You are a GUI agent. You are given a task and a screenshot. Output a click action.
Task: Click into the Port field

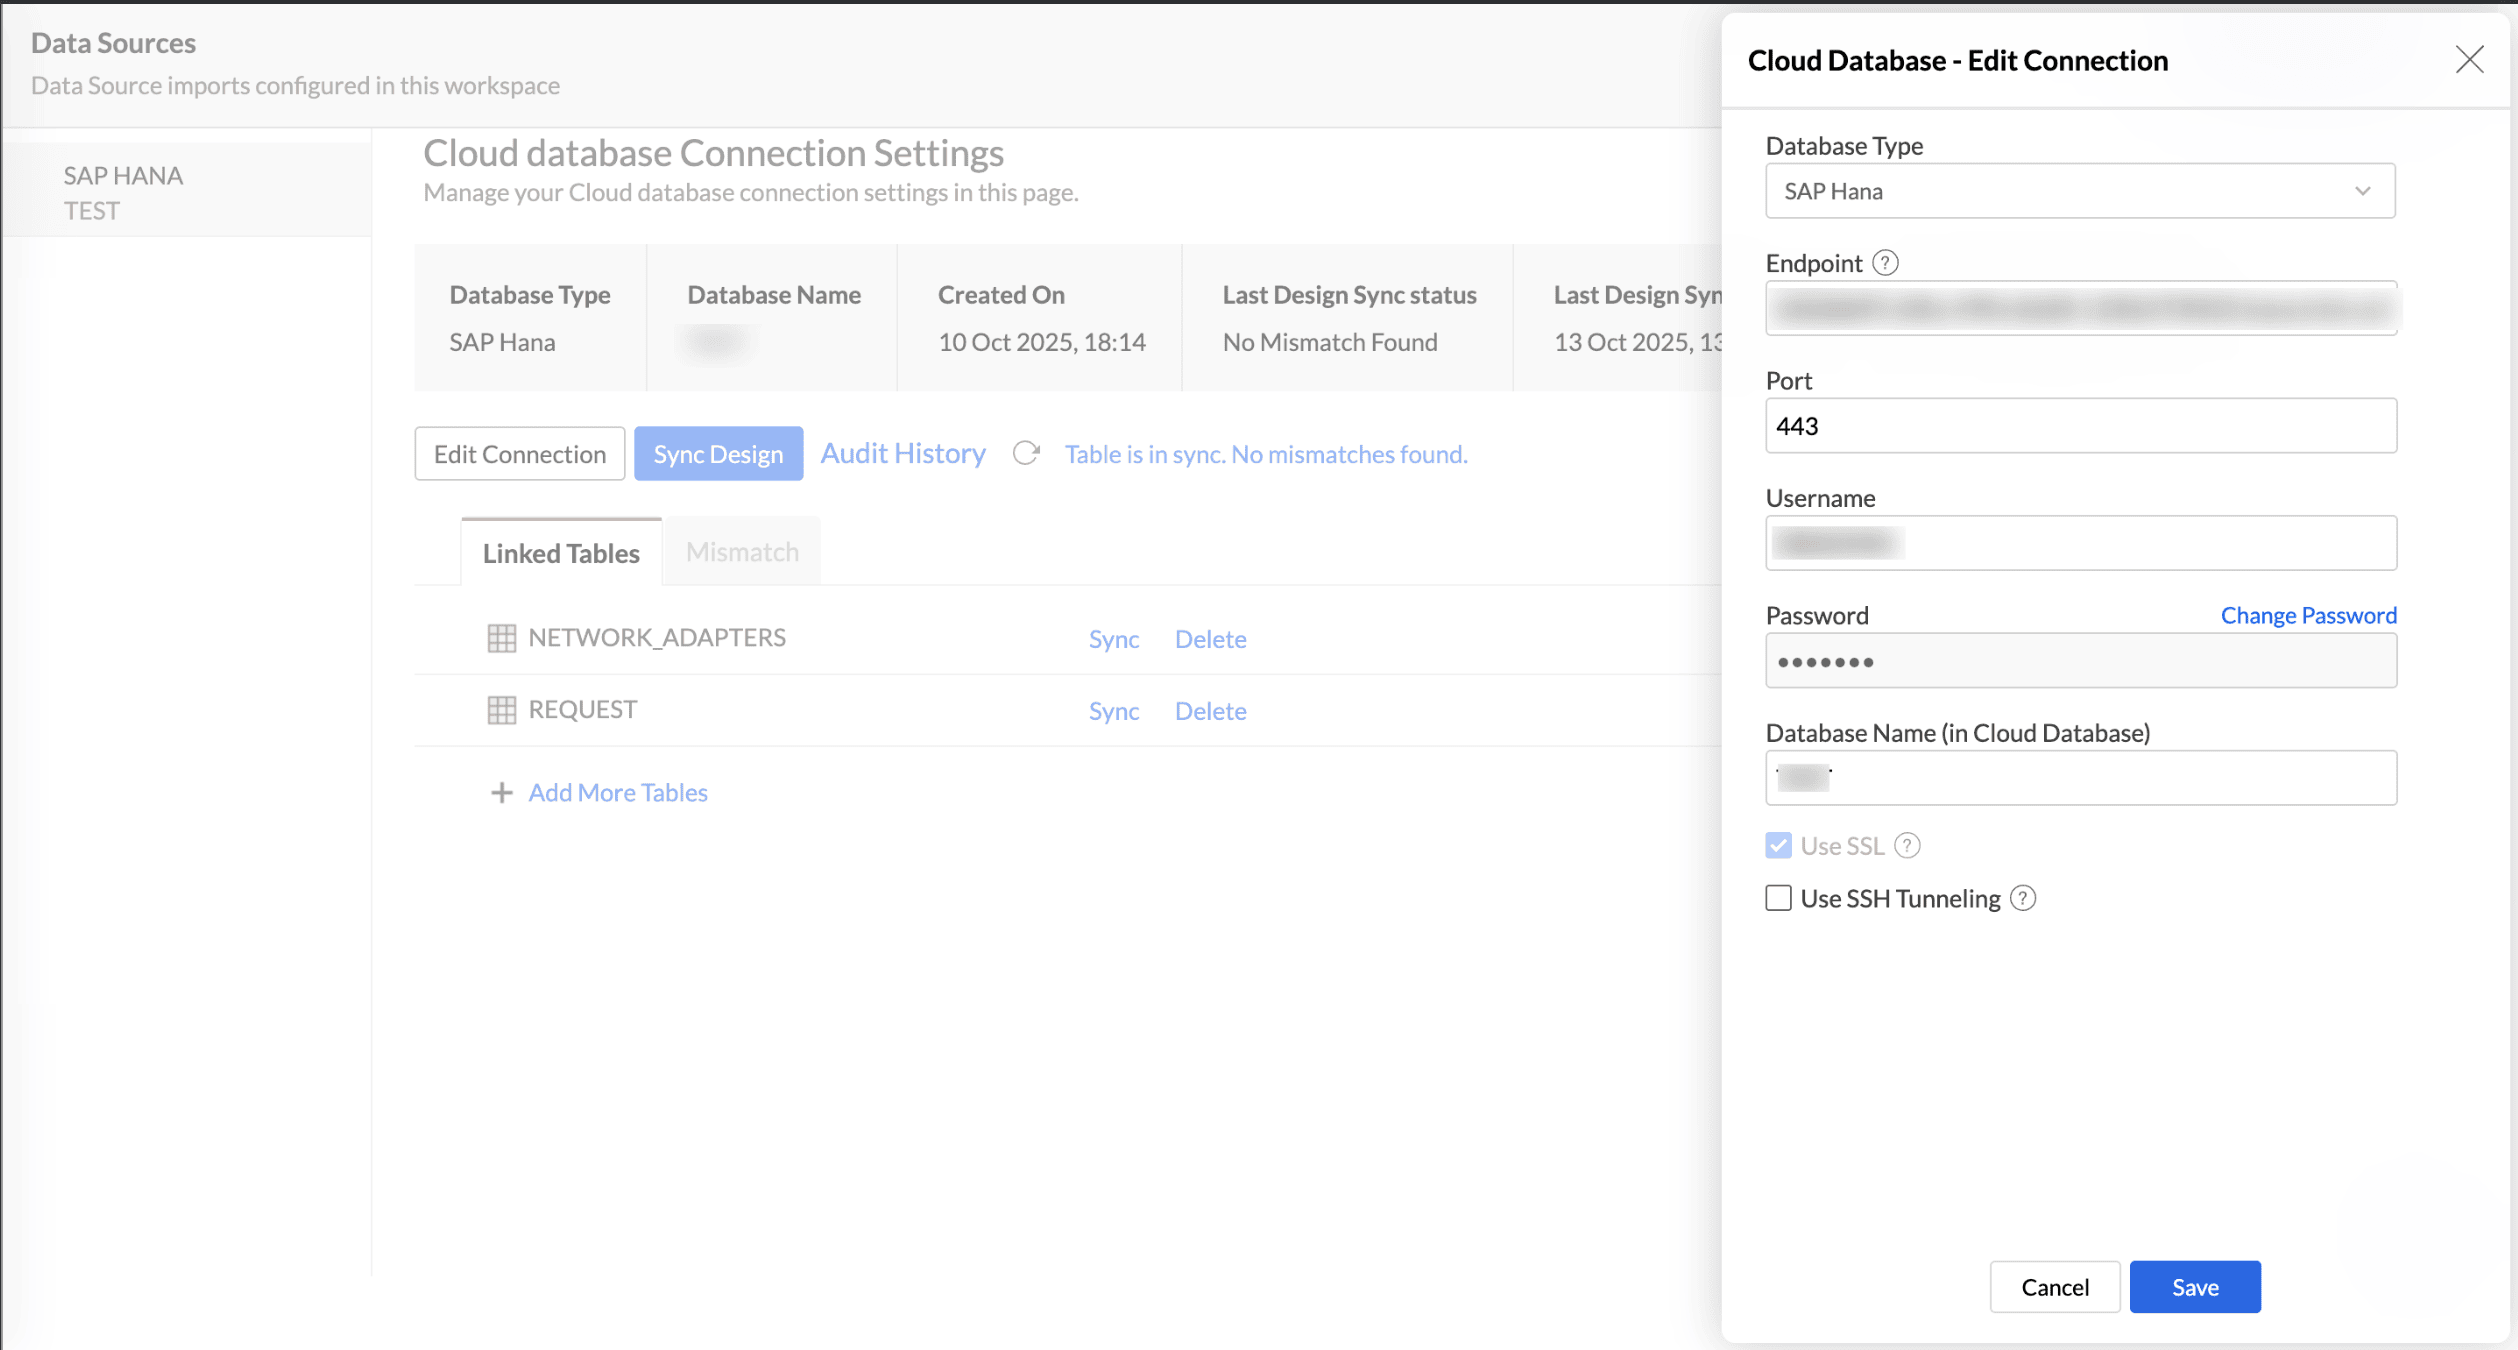(2080, 426)
